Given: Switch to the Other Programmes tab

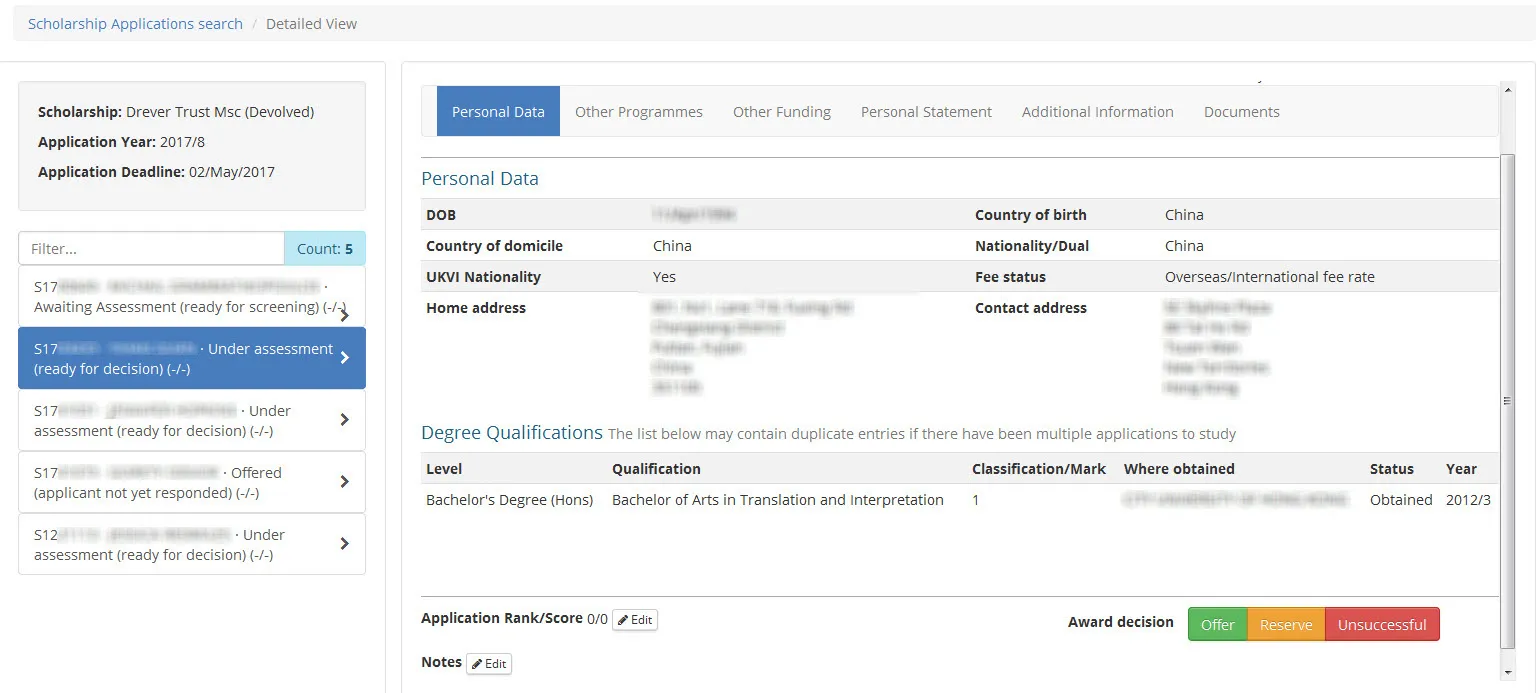Looking at the screenshot, I should click(639, 111).
